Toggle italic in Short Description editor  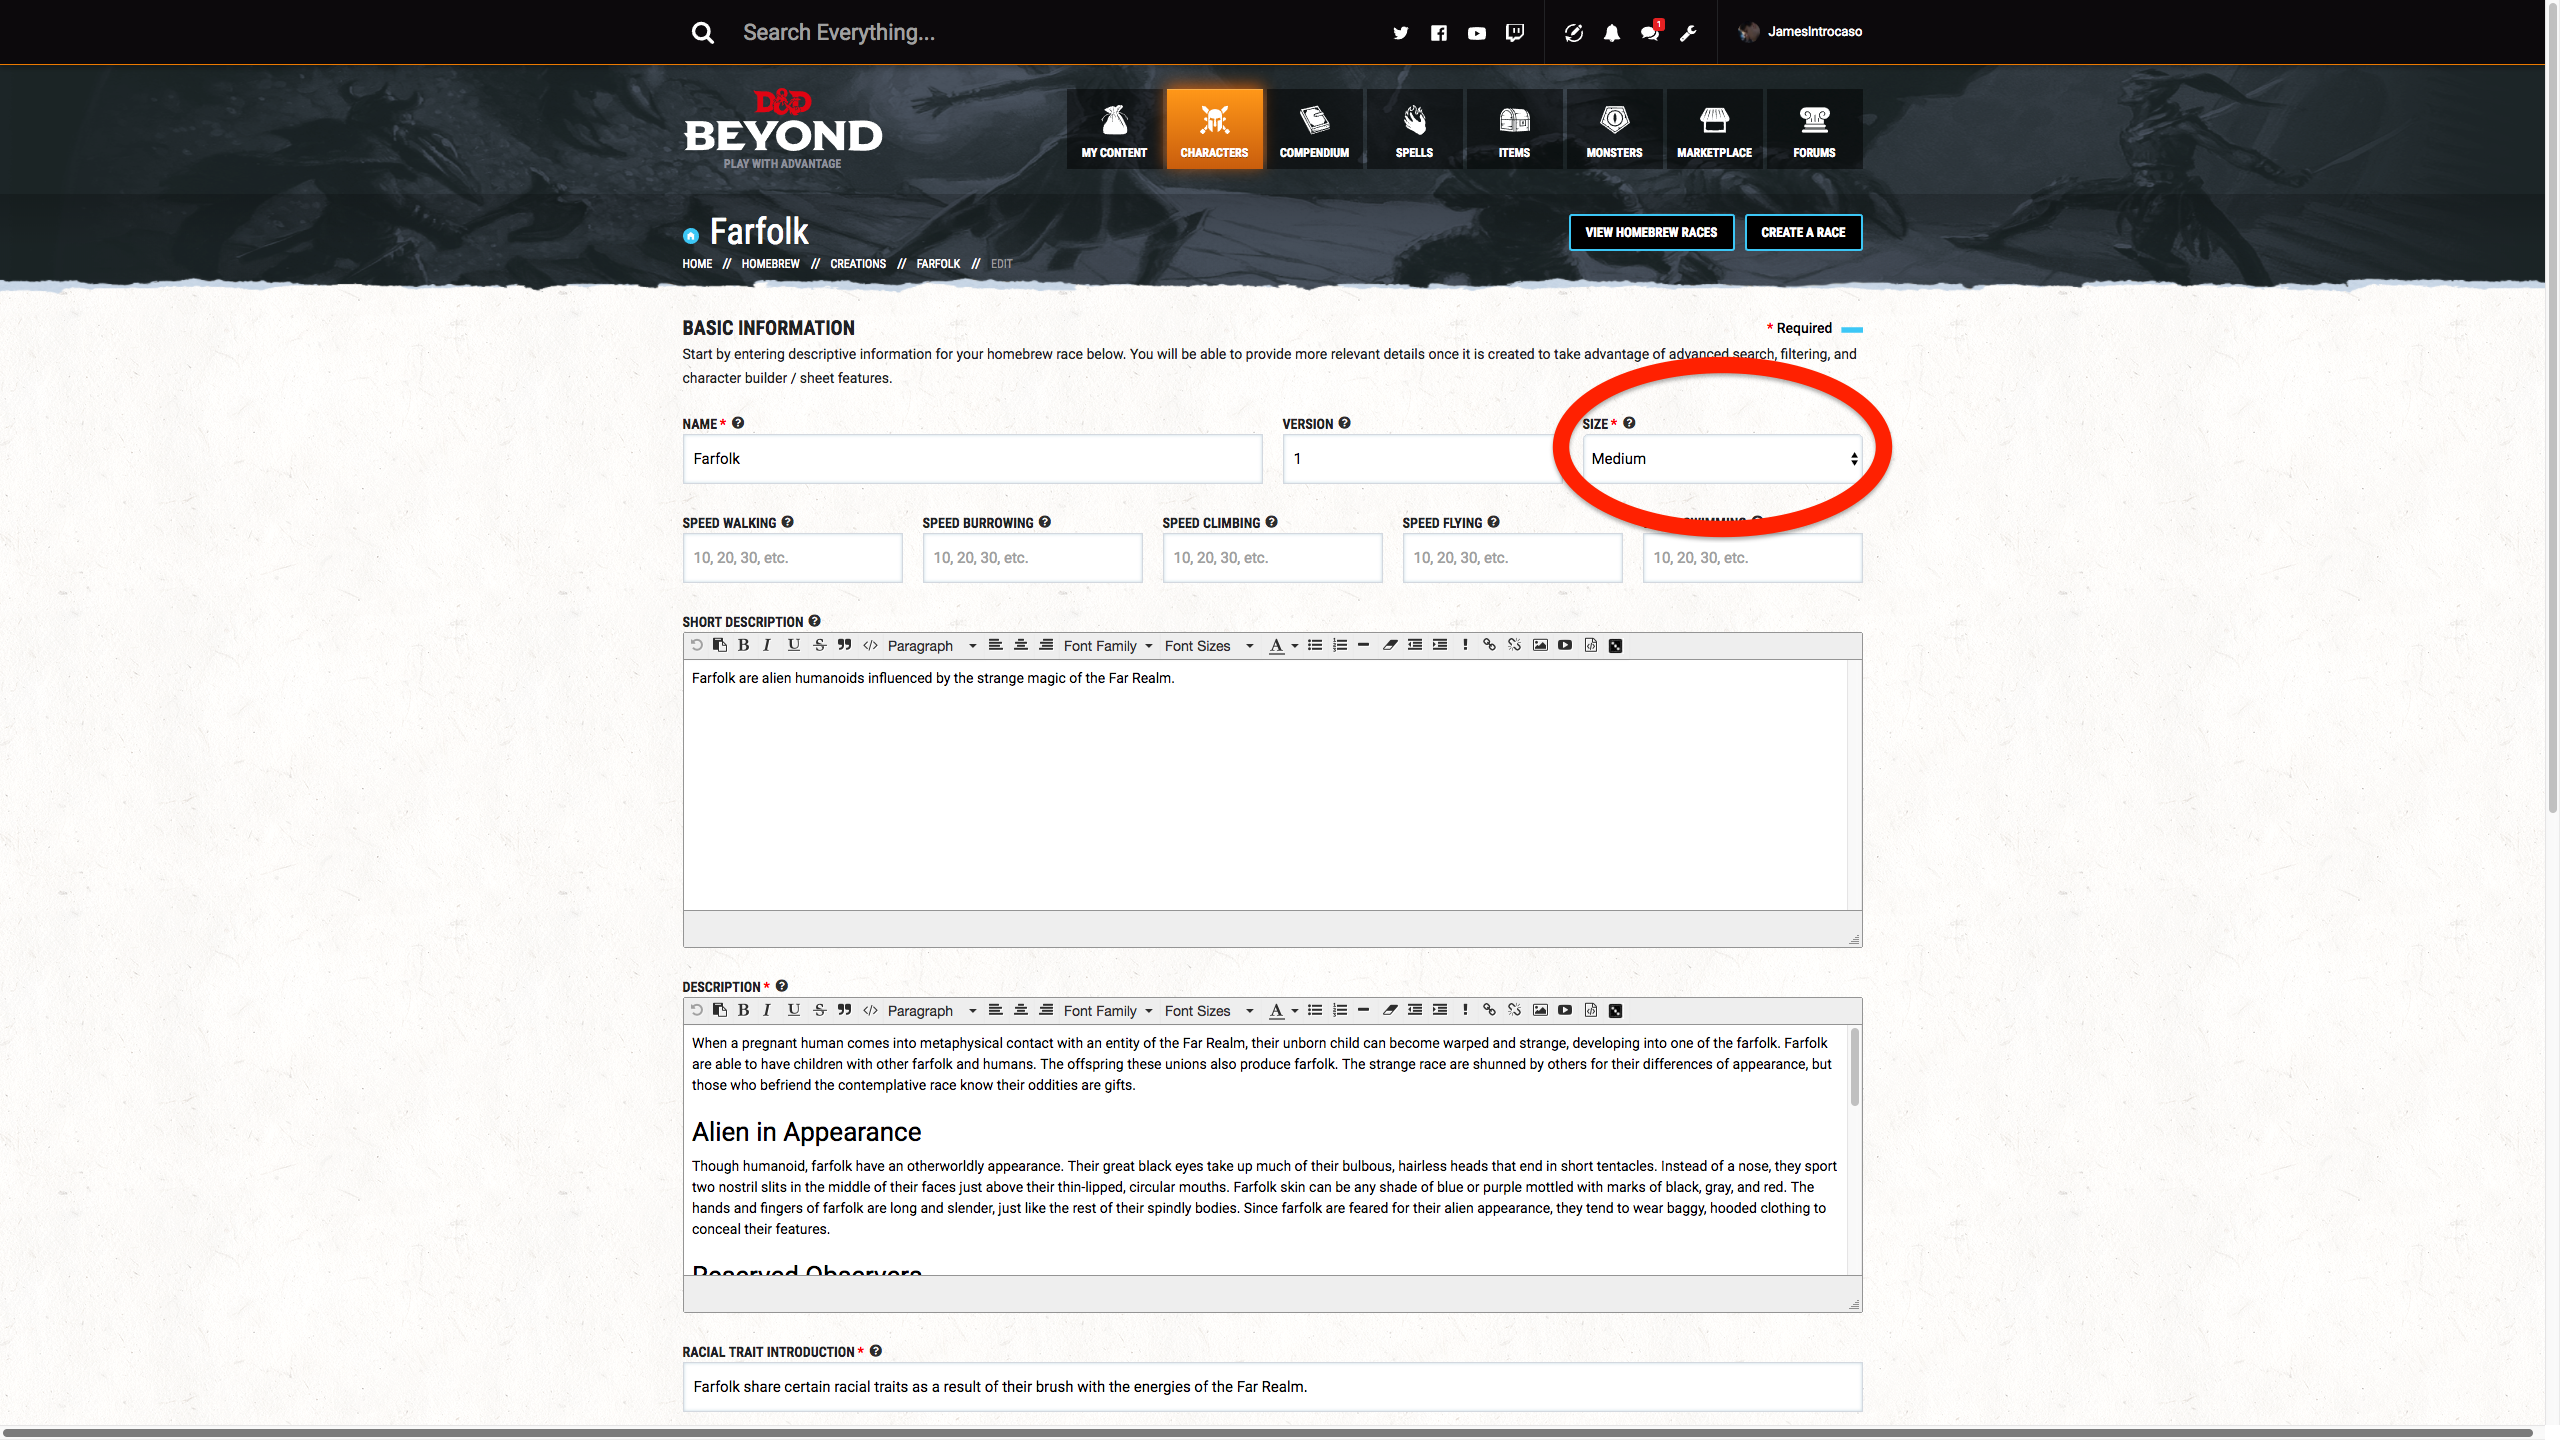tap(767, 645)
